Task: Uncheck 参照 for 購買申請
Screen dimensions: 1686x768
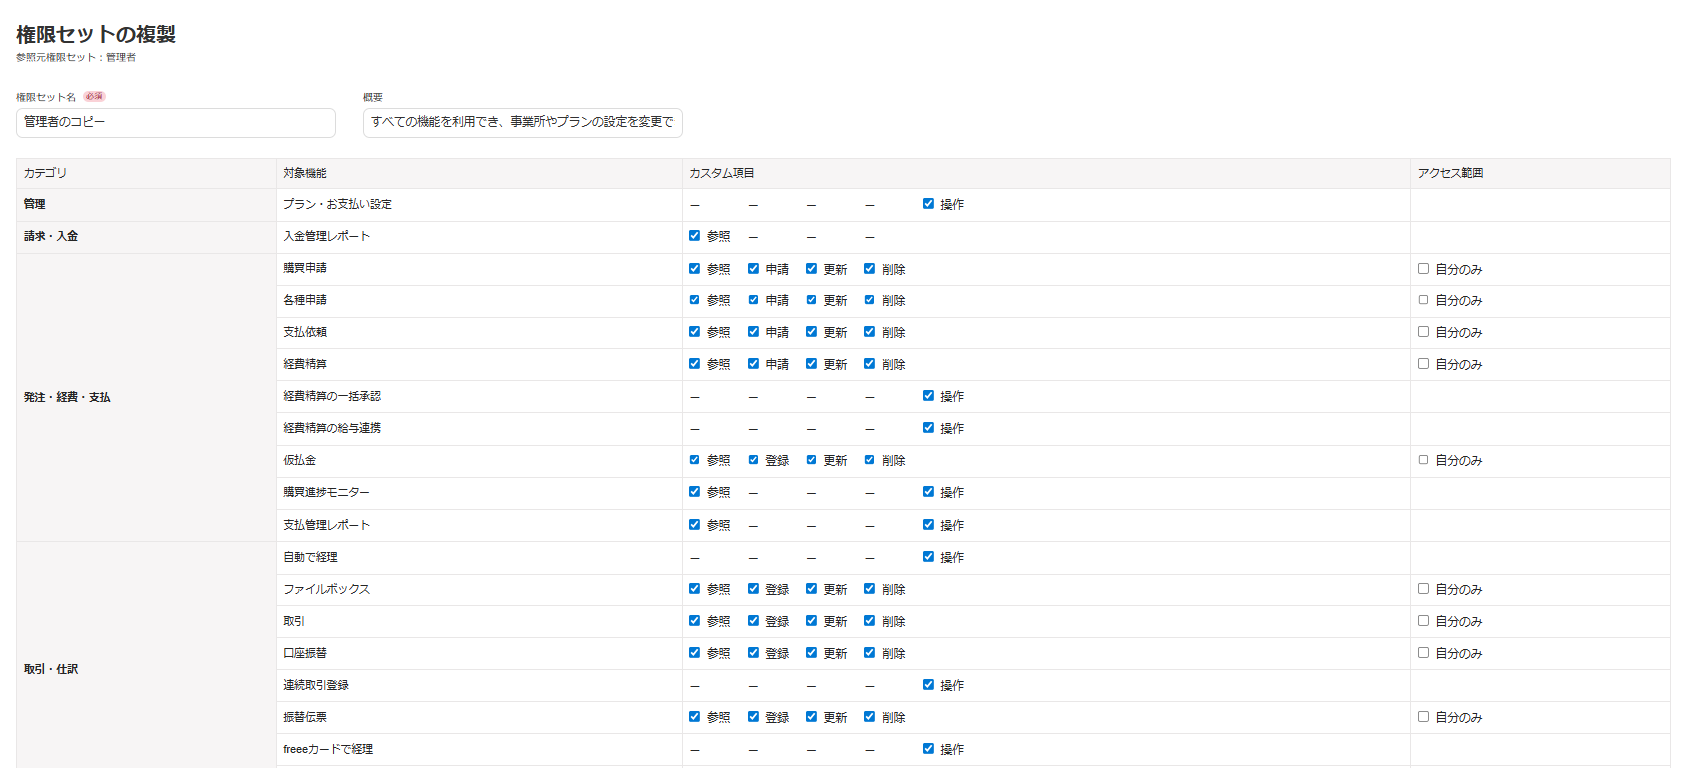Action: click(x=694, y=268)
